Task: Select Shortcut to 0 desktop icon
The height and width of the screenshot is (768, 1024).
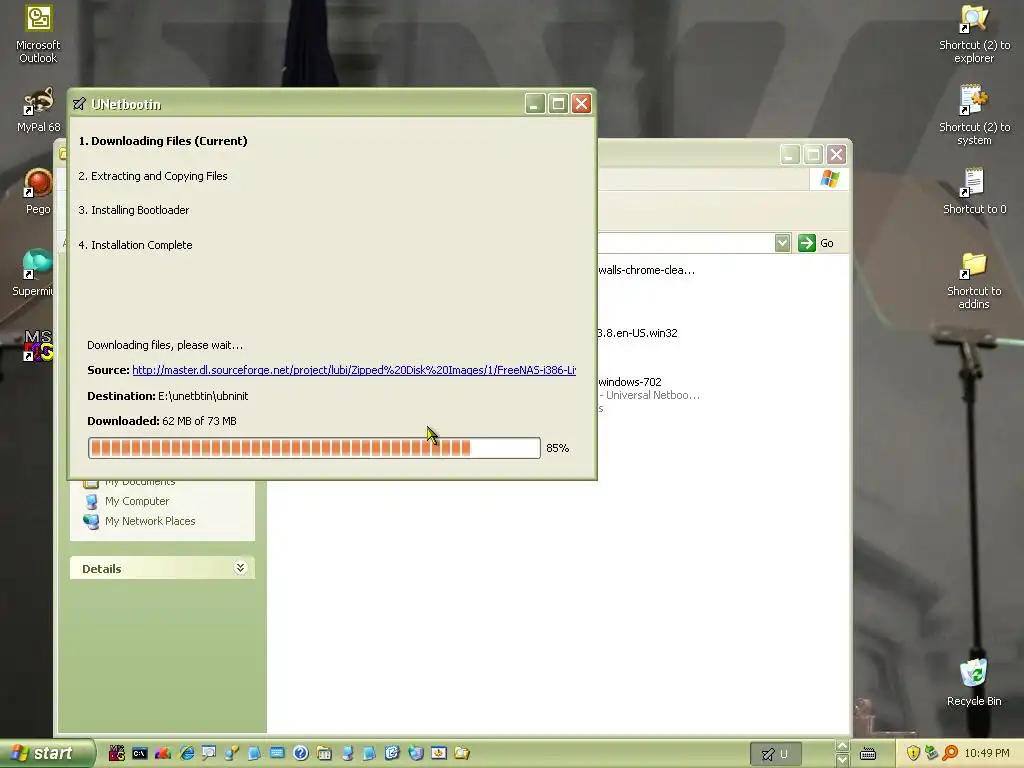Action: 974,191
